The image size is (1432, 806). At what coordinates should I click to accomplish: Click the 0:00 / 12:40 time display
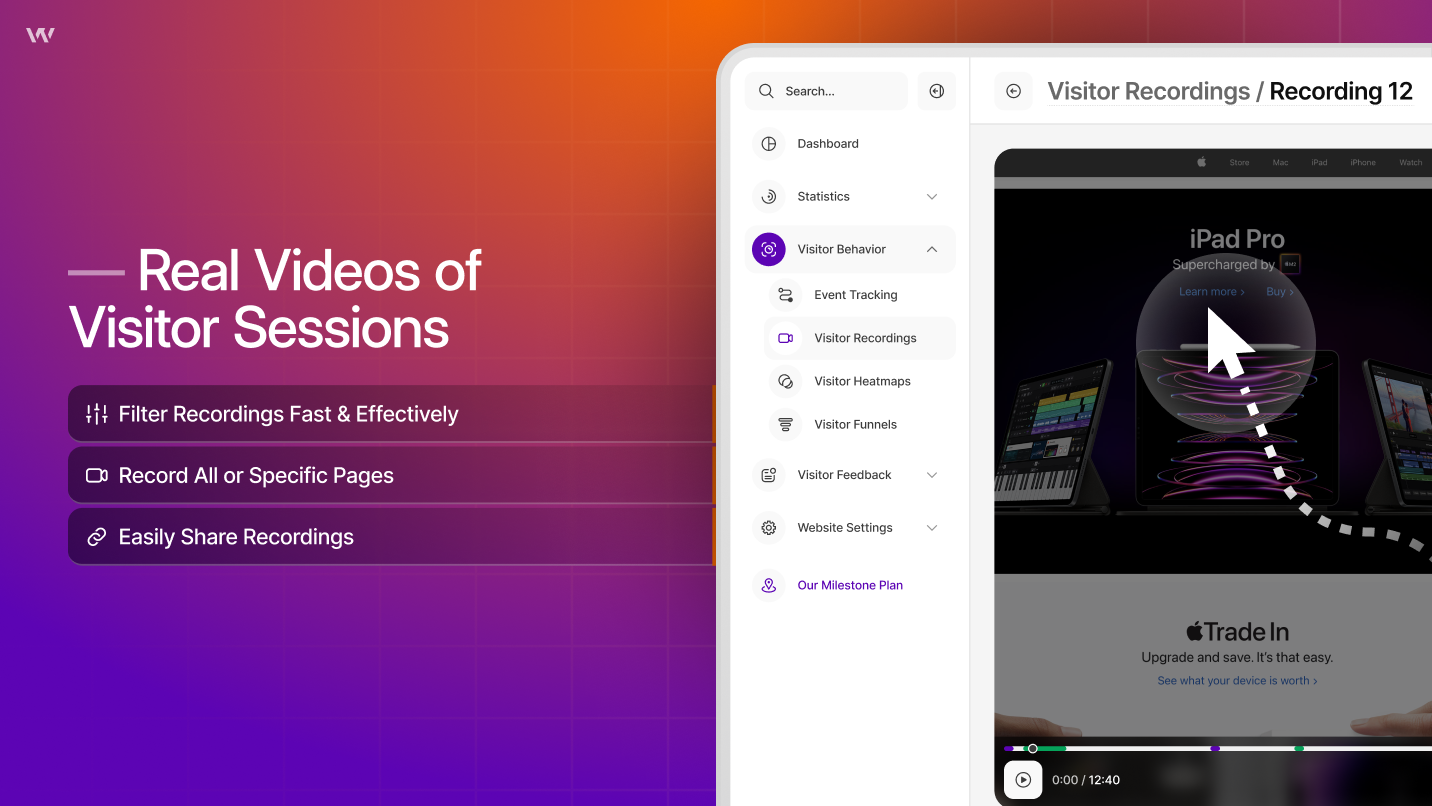click(1086, 780)
